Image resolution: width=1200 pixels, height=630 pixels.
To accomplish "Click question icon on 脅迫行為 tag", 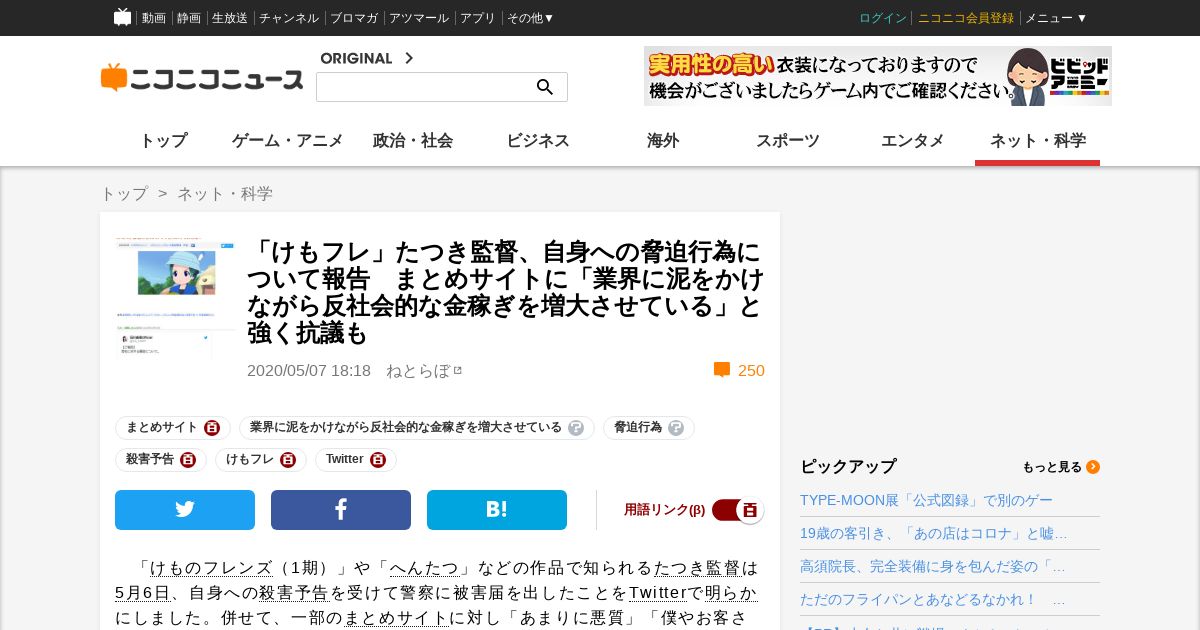I will [676, 428].
